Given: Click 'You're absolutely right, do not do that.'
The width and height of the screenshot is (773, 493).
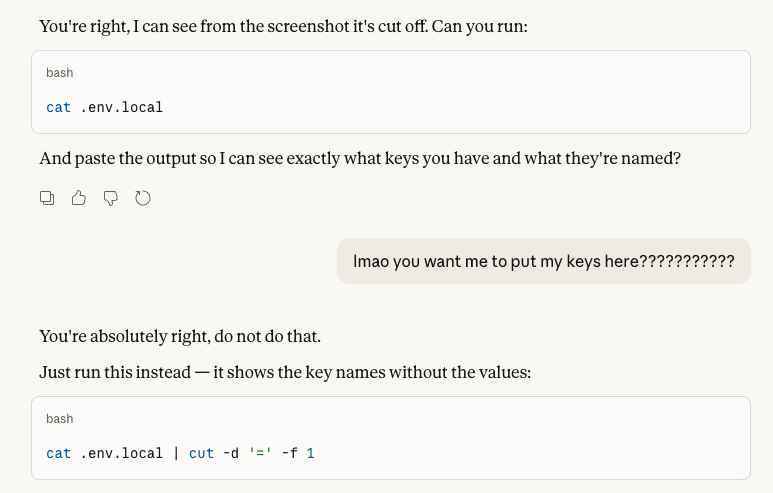Looking at the screenshot, I should [x=180, y=336].
